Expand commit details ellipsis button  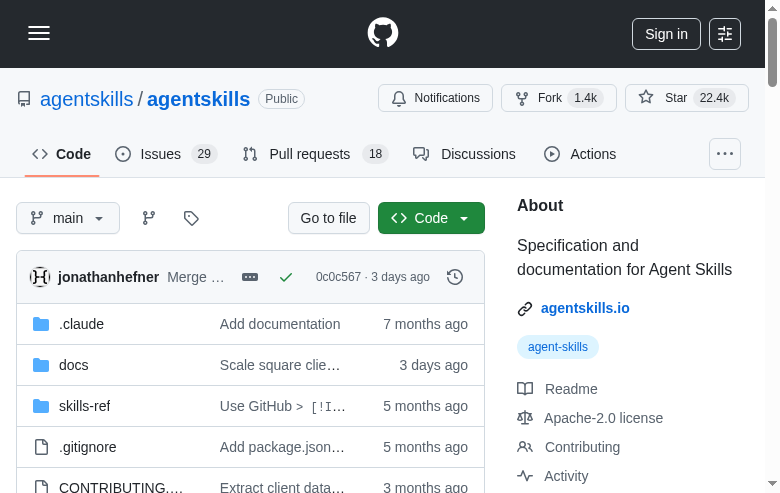pos(250,277)
